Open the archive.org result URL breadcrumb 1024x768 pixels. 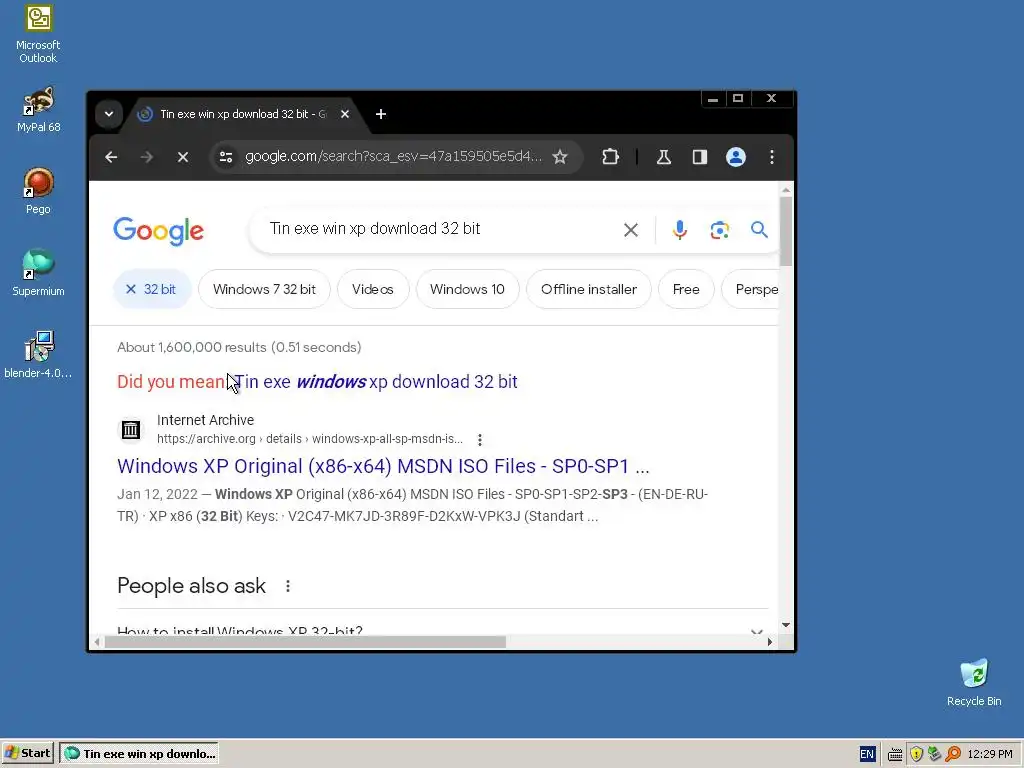point(310,439)
